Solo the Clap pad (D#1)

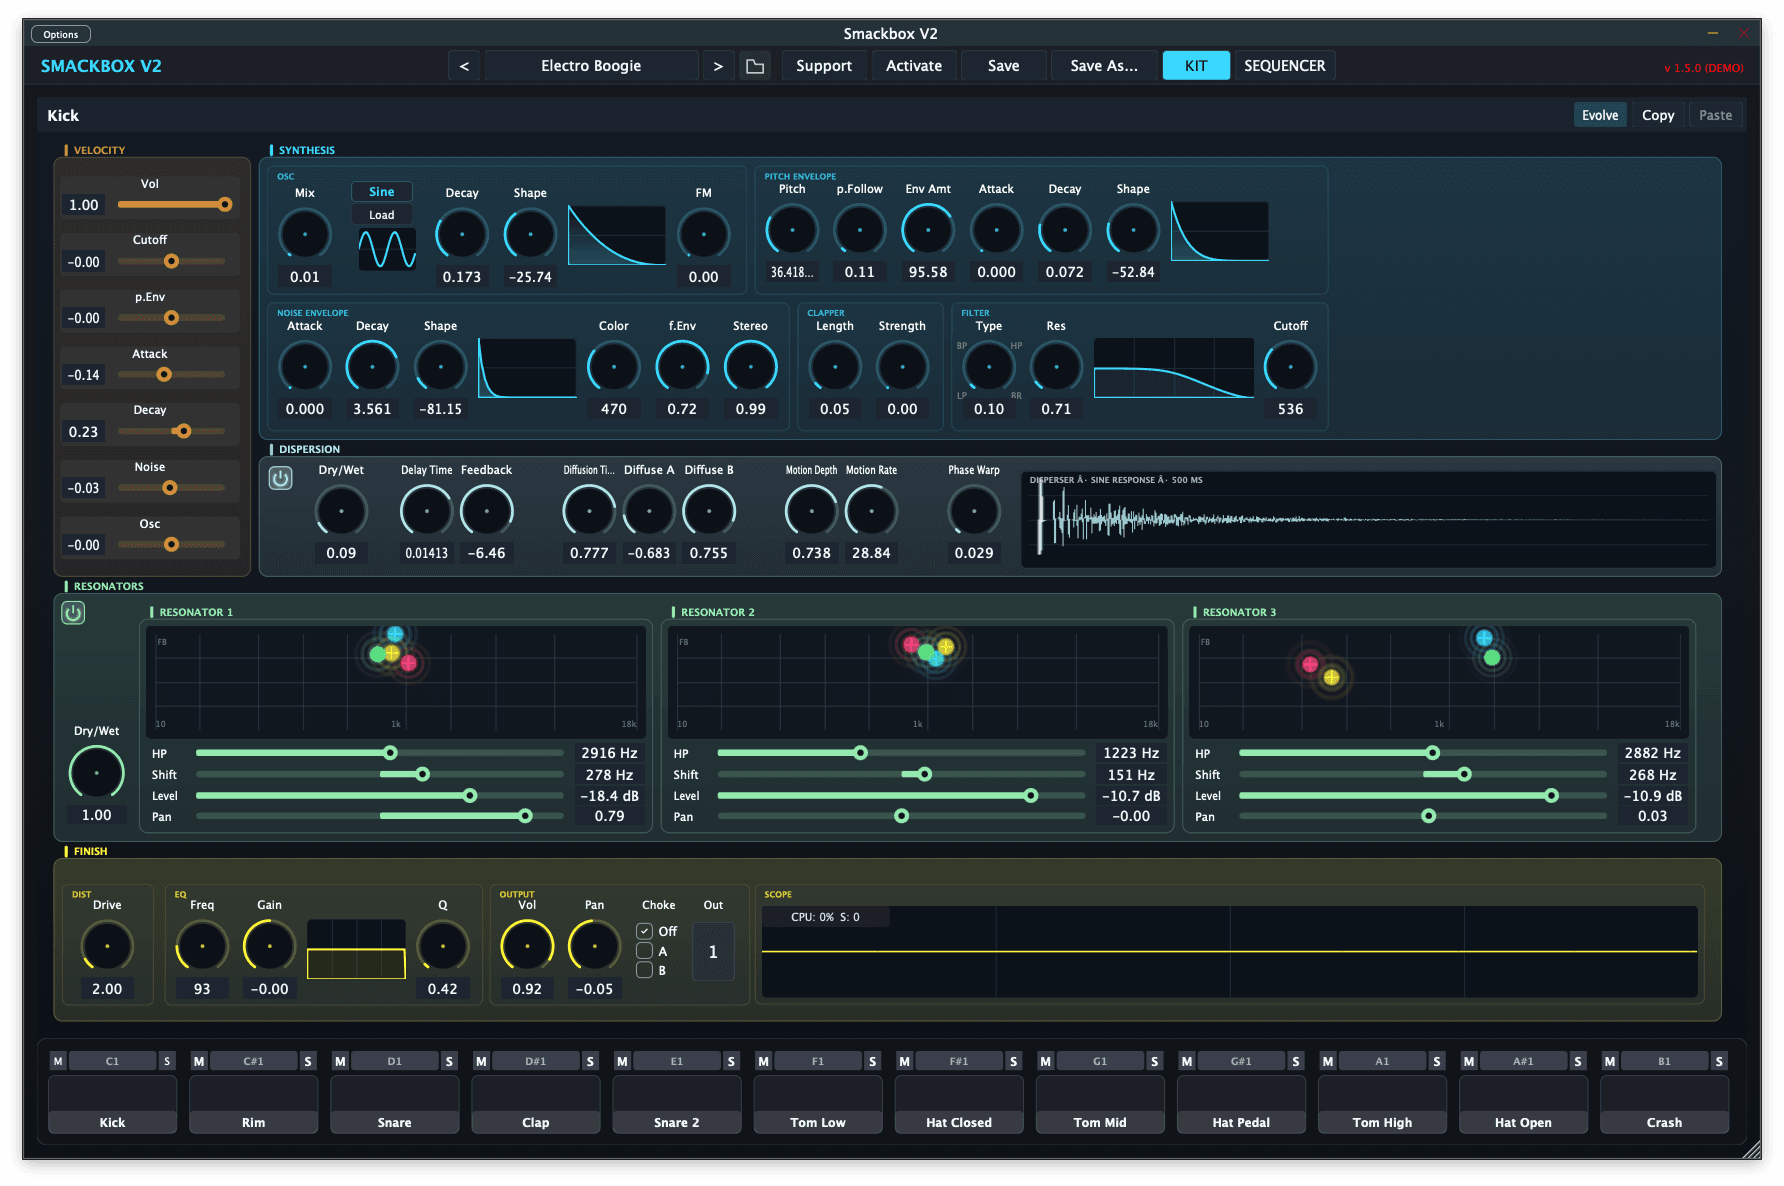(x=590, y=1061)
